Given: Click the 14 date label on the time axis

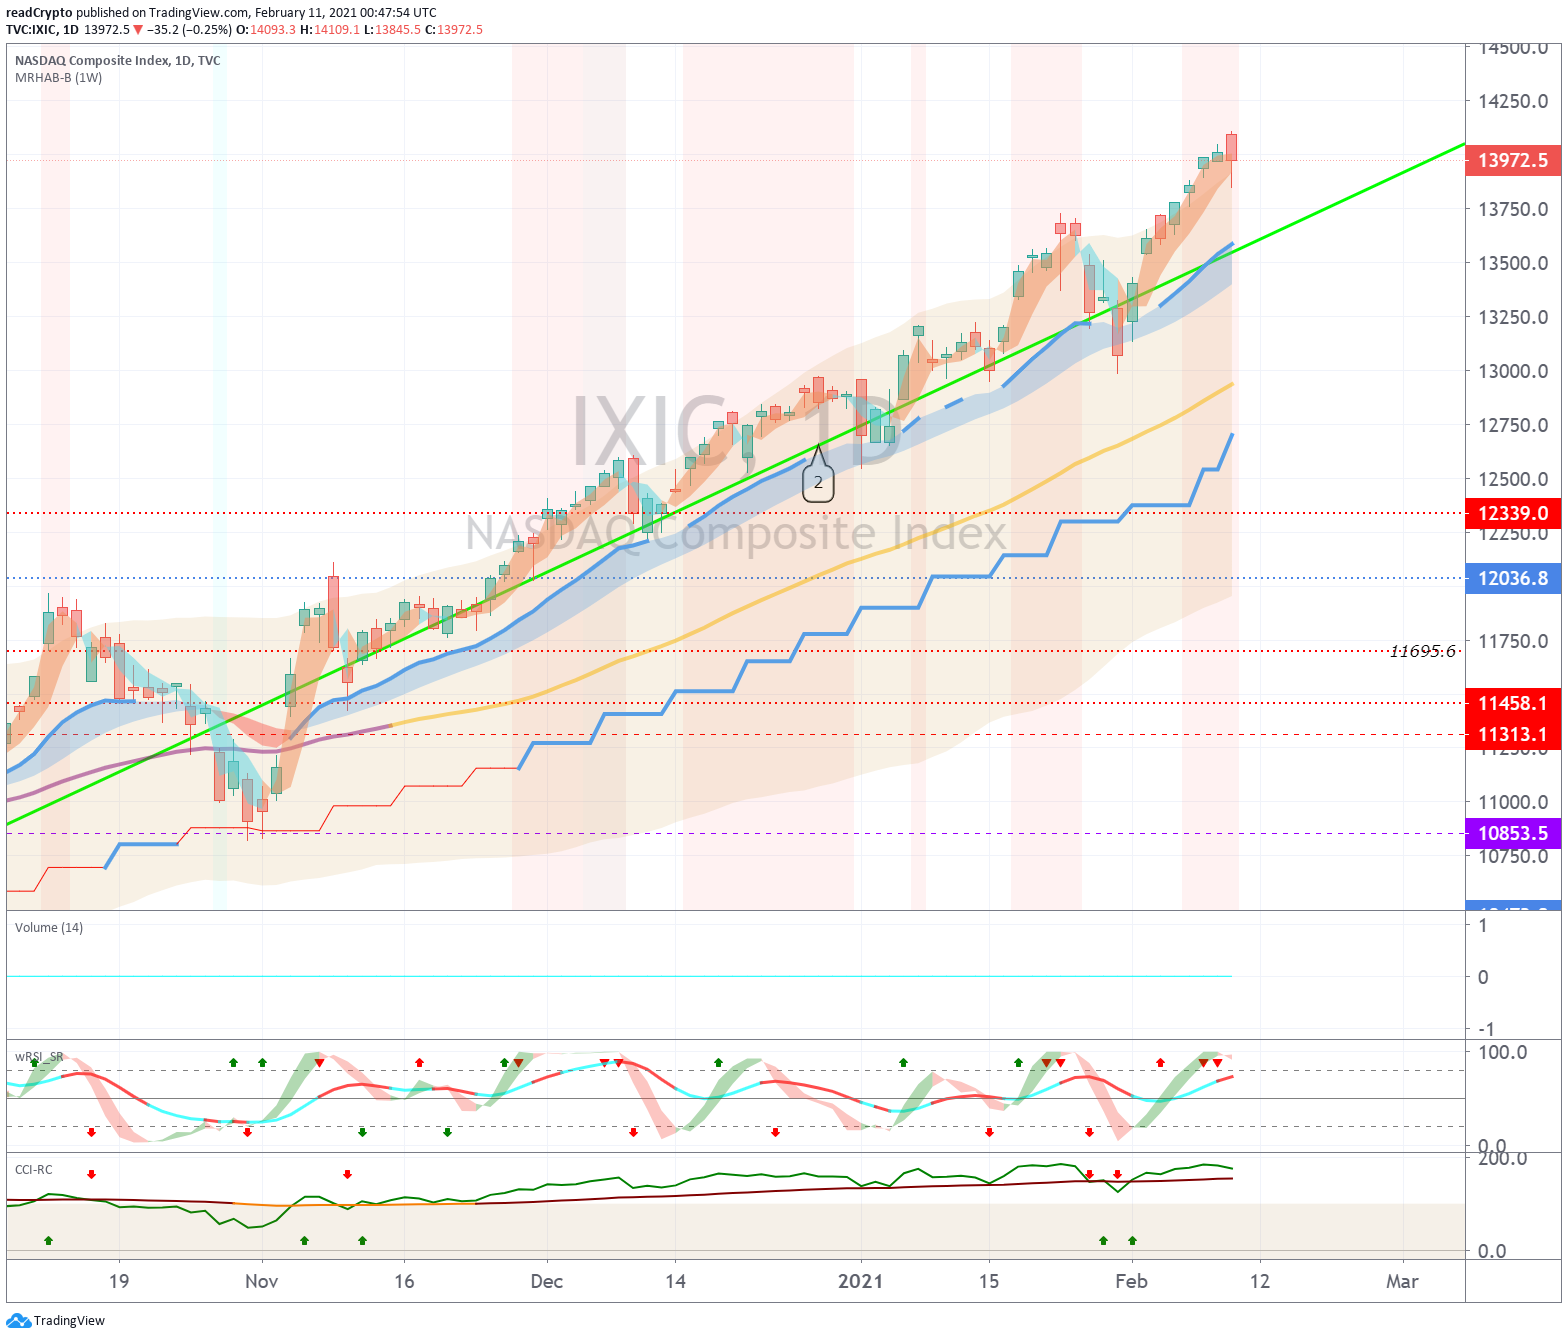Looking at the screenshot, I should pos(675,1281).
